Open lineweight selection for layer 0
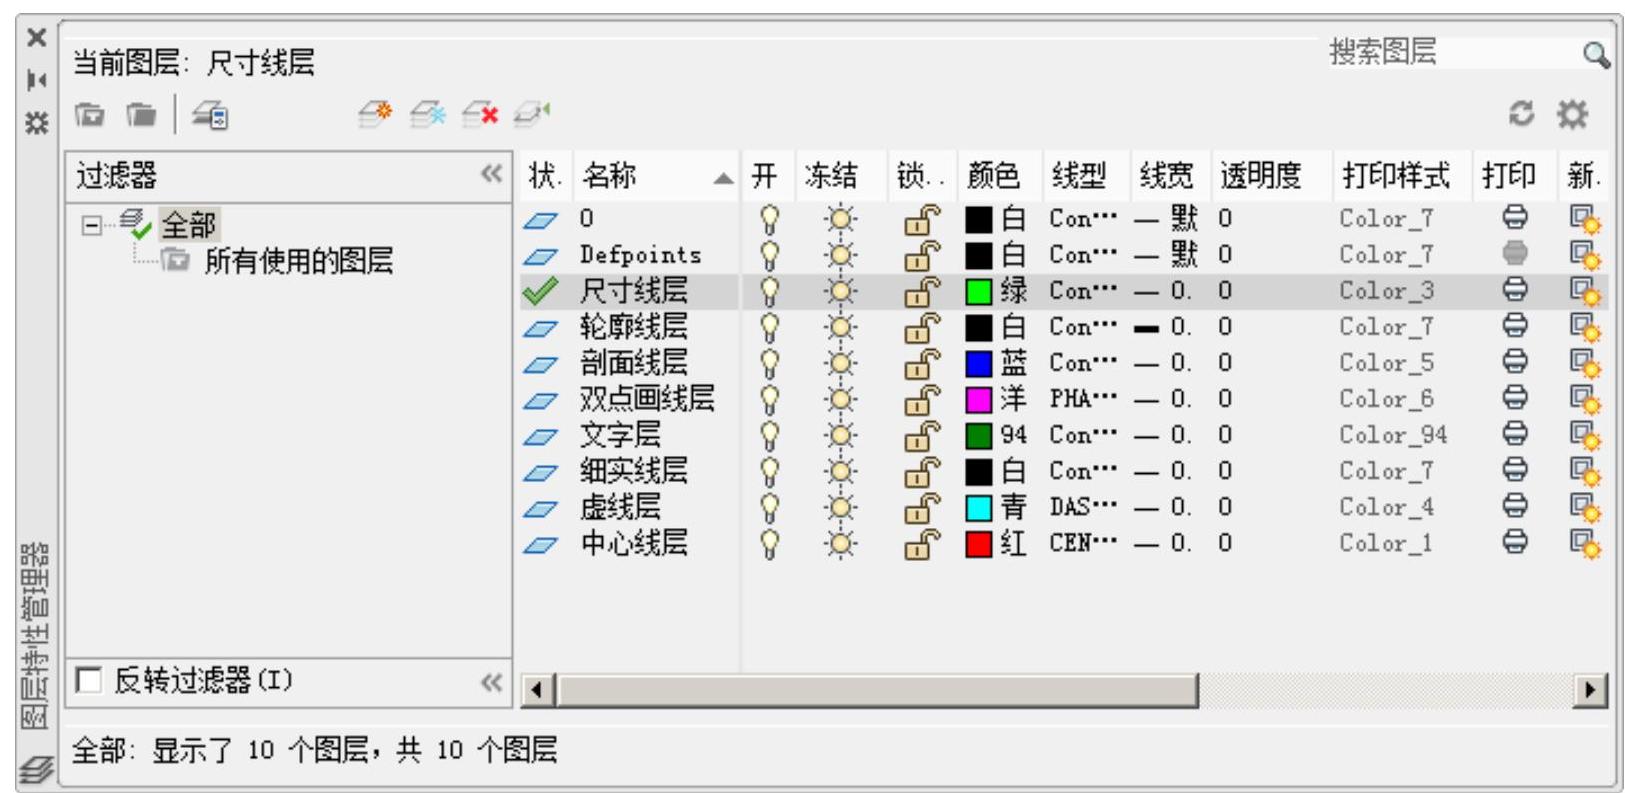The image size is (1625, 793). click(x=1166, y=218)
